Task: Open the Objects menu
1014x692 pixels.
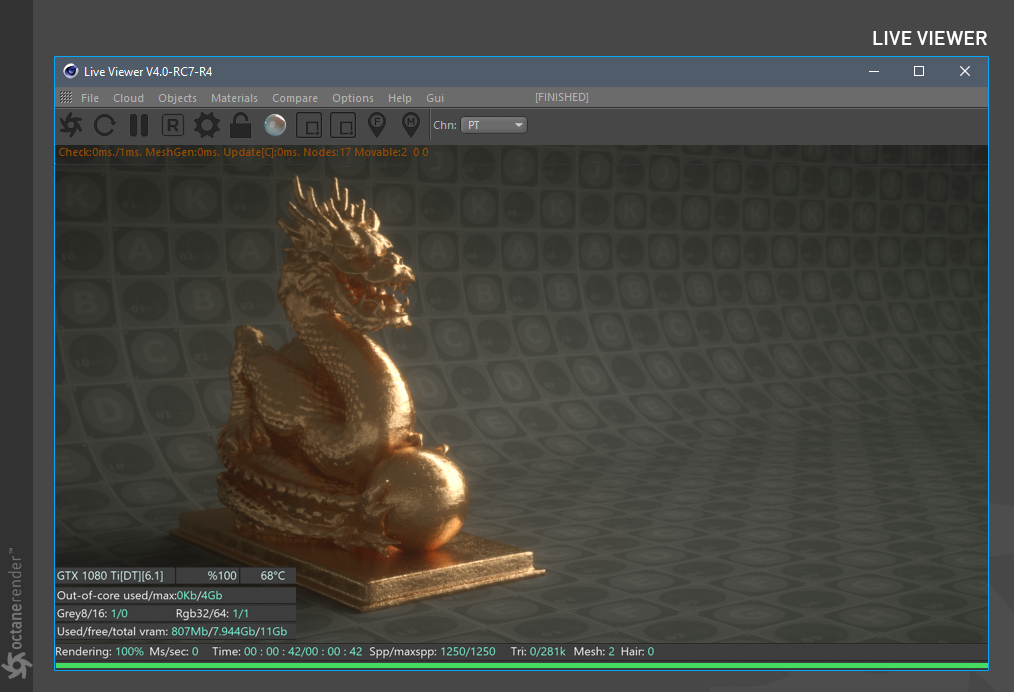Action: click(x=177, y=98)
